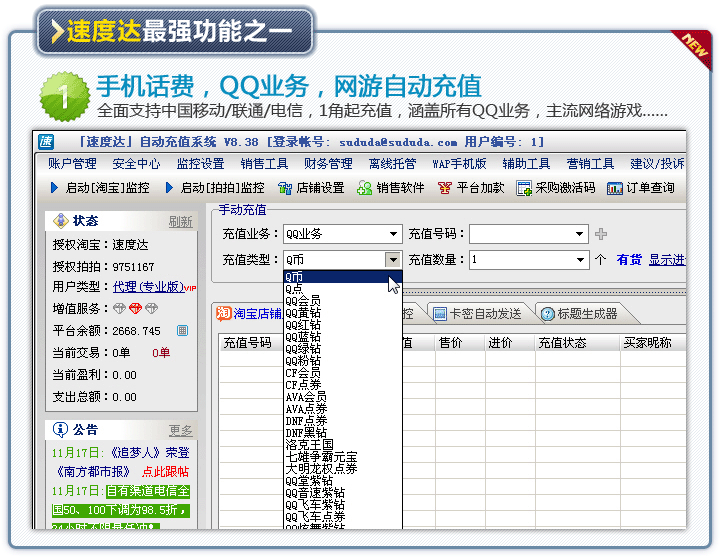Click 点此跟帖 red link
Image resolution: width=720 pixels, height=558 pixels.
pos(165,472)
